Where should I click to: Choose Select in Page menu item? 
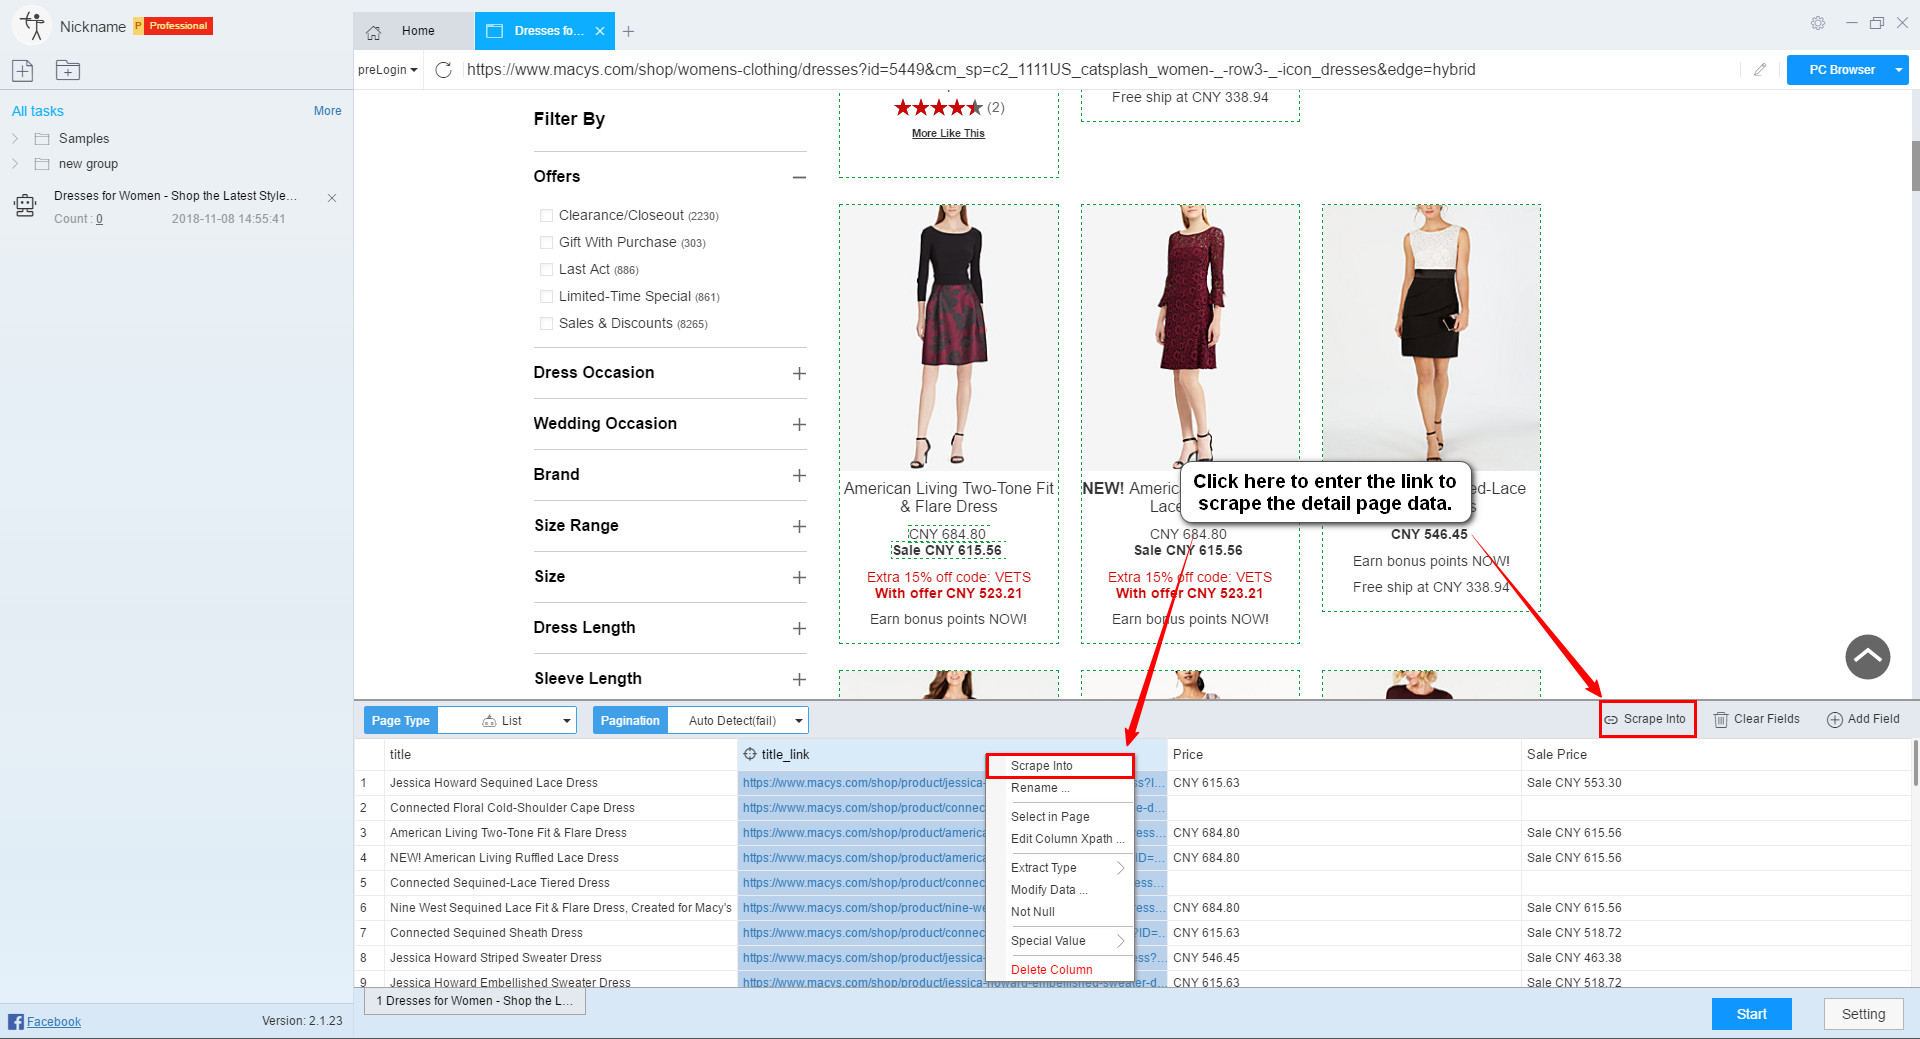pos(1060,817)
